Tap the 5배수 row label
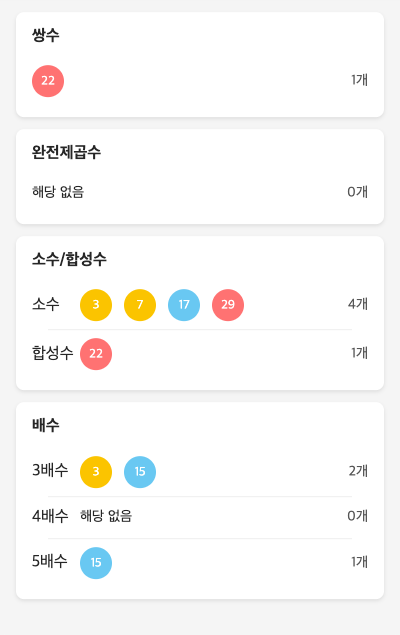Image resolution: width=400 pixels, height=635 pixels. tap(50, 562)
